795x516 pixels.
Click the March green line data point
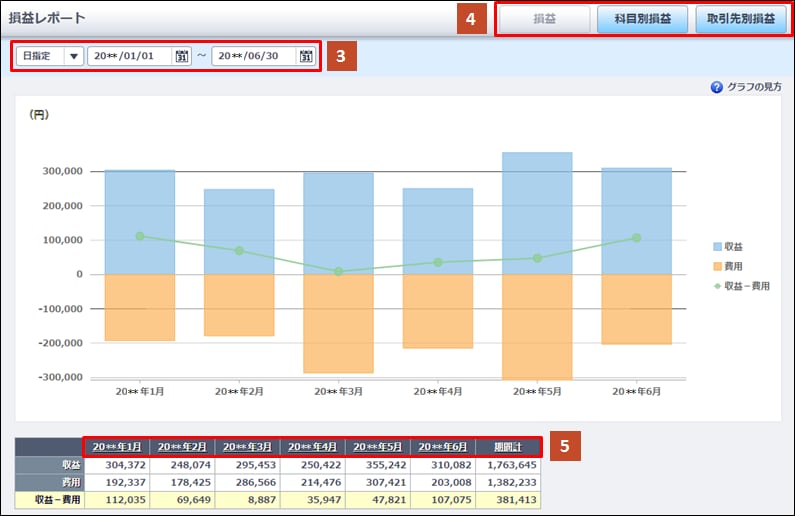click(x=339, y=272)
